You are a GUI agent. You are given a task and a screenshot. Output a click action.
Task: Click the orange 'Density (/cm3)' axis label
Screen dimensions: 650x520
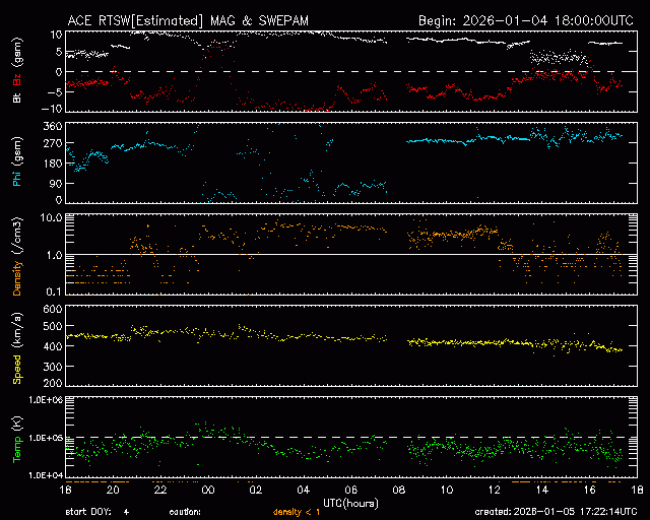(x=17, y=256)
